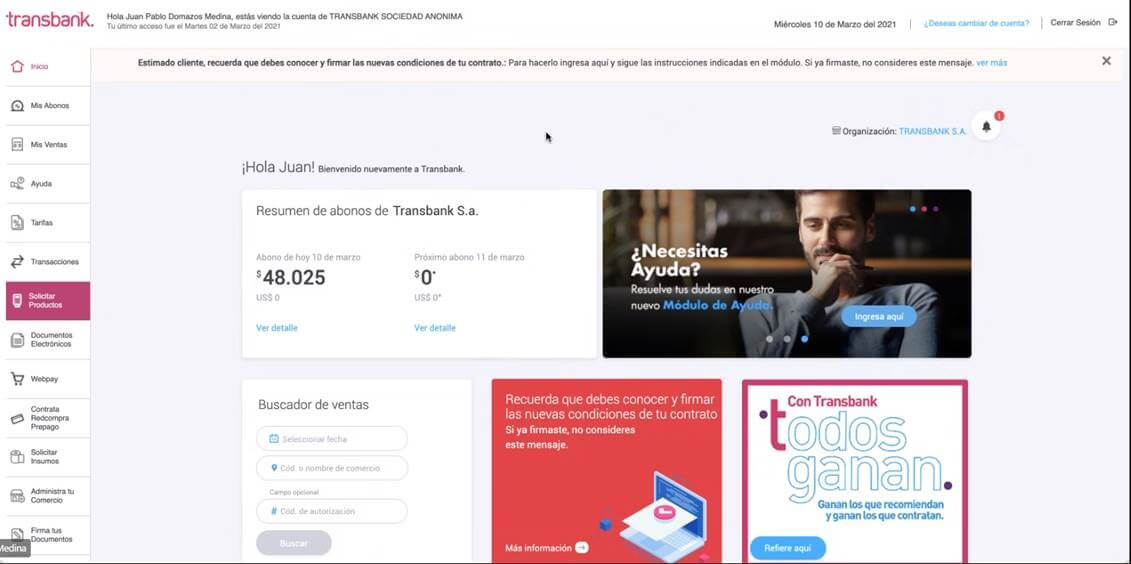1131x564 pixels.
Task: Open Solicitar Productos menu item
Action: pos(48,301)
